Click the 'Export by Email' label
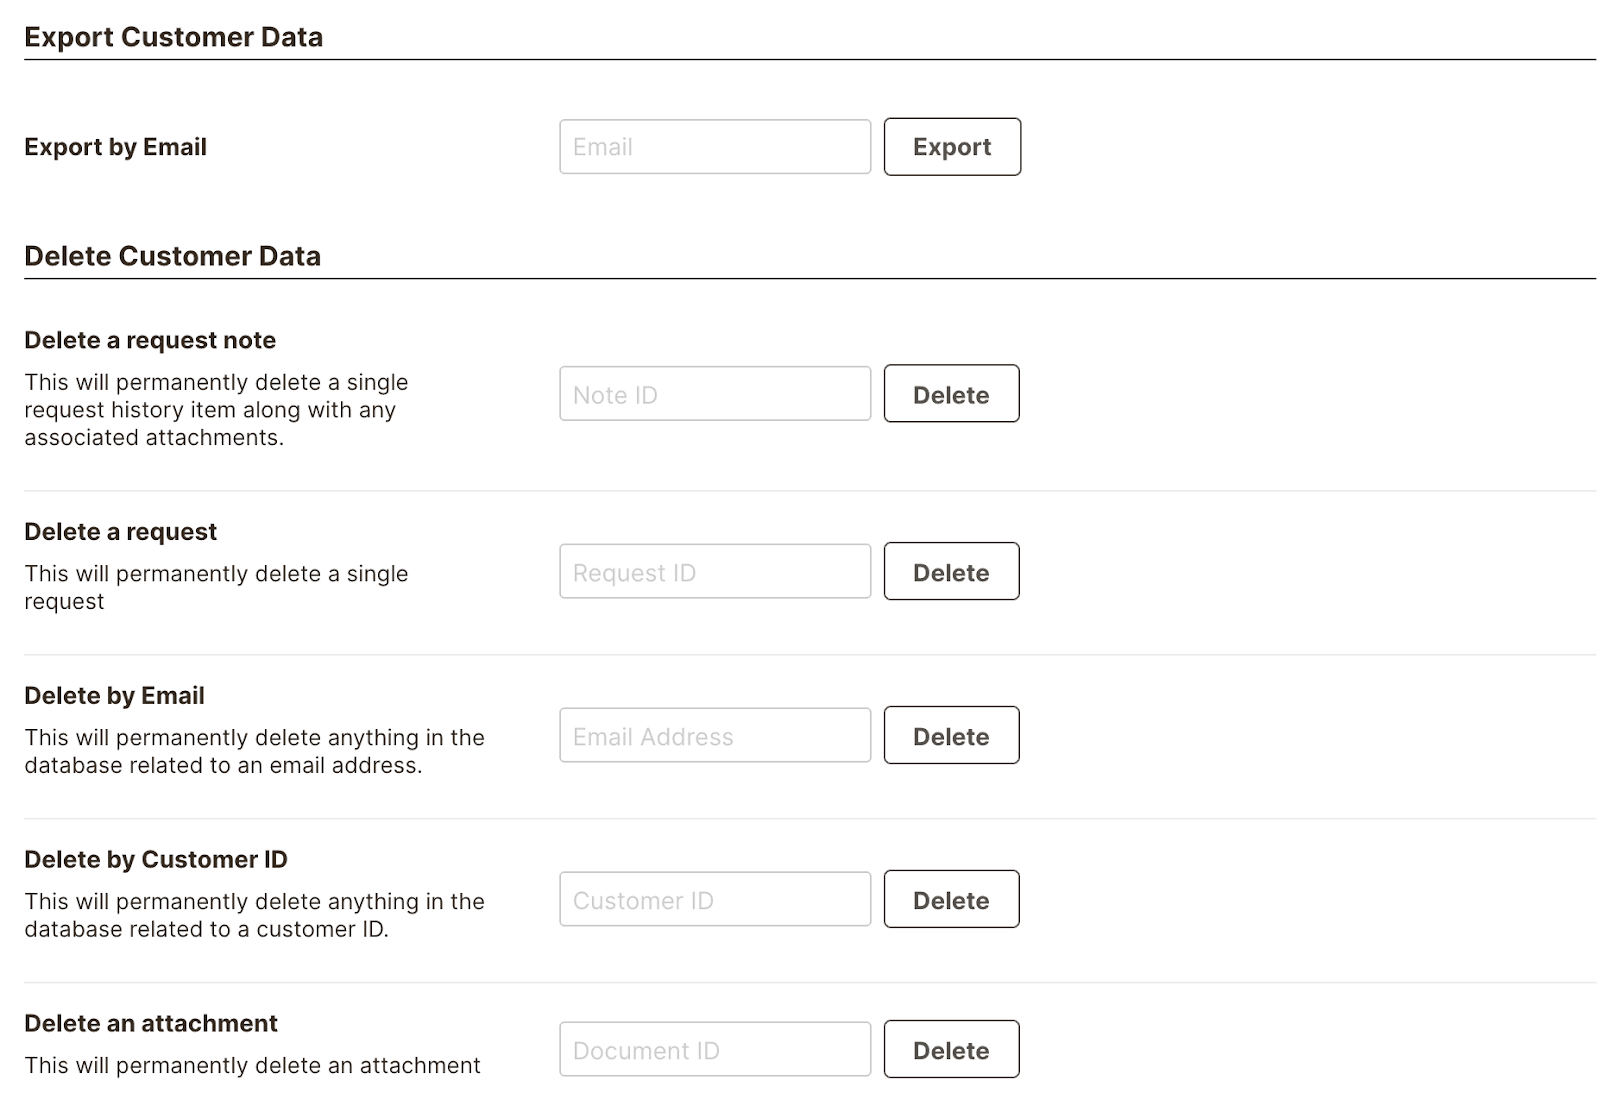 (116, 147)
